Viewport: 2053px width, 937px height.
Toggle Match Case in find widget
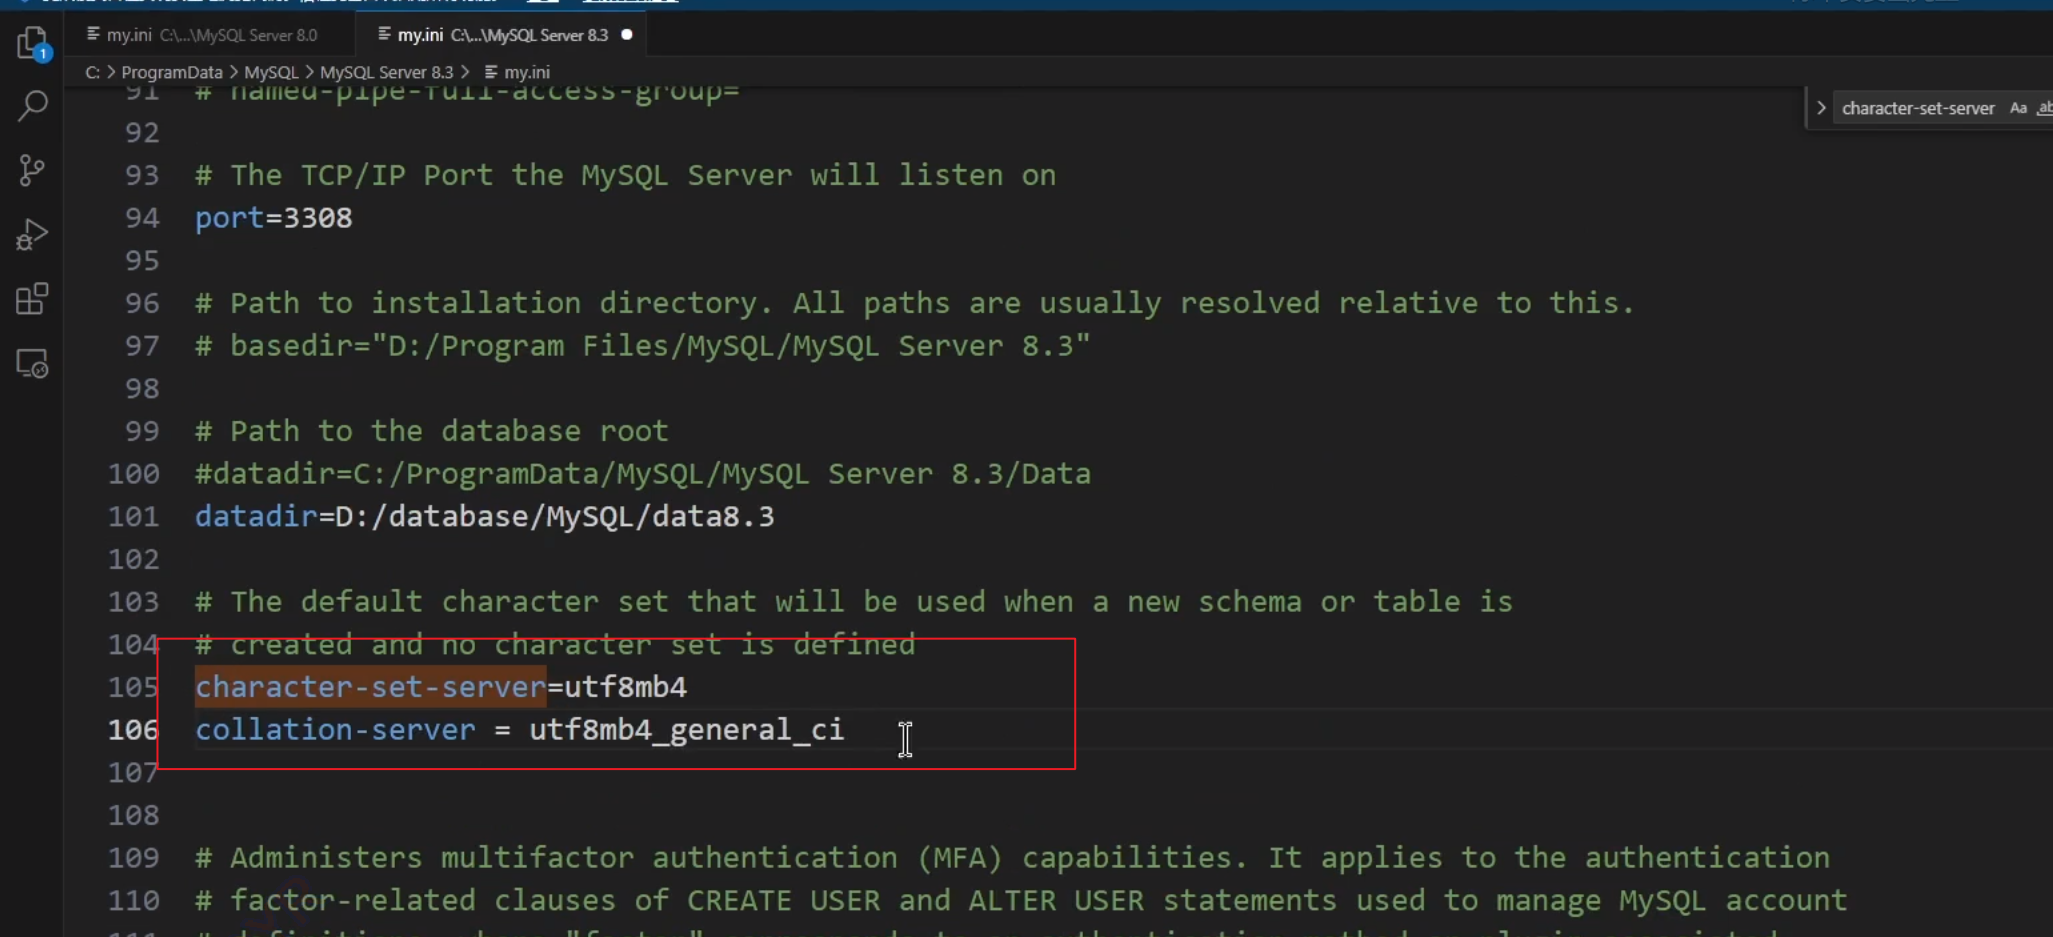pos(2018,108)
